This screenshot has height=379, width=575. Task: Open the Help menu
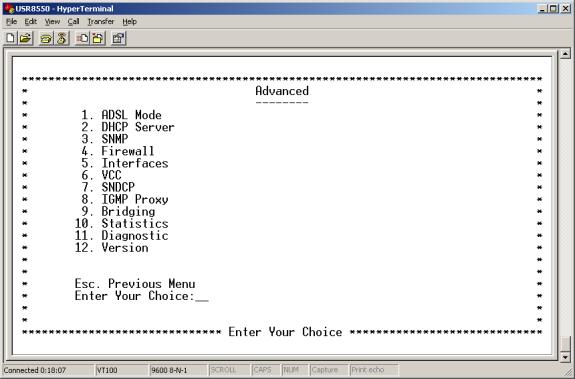point(129,22)
